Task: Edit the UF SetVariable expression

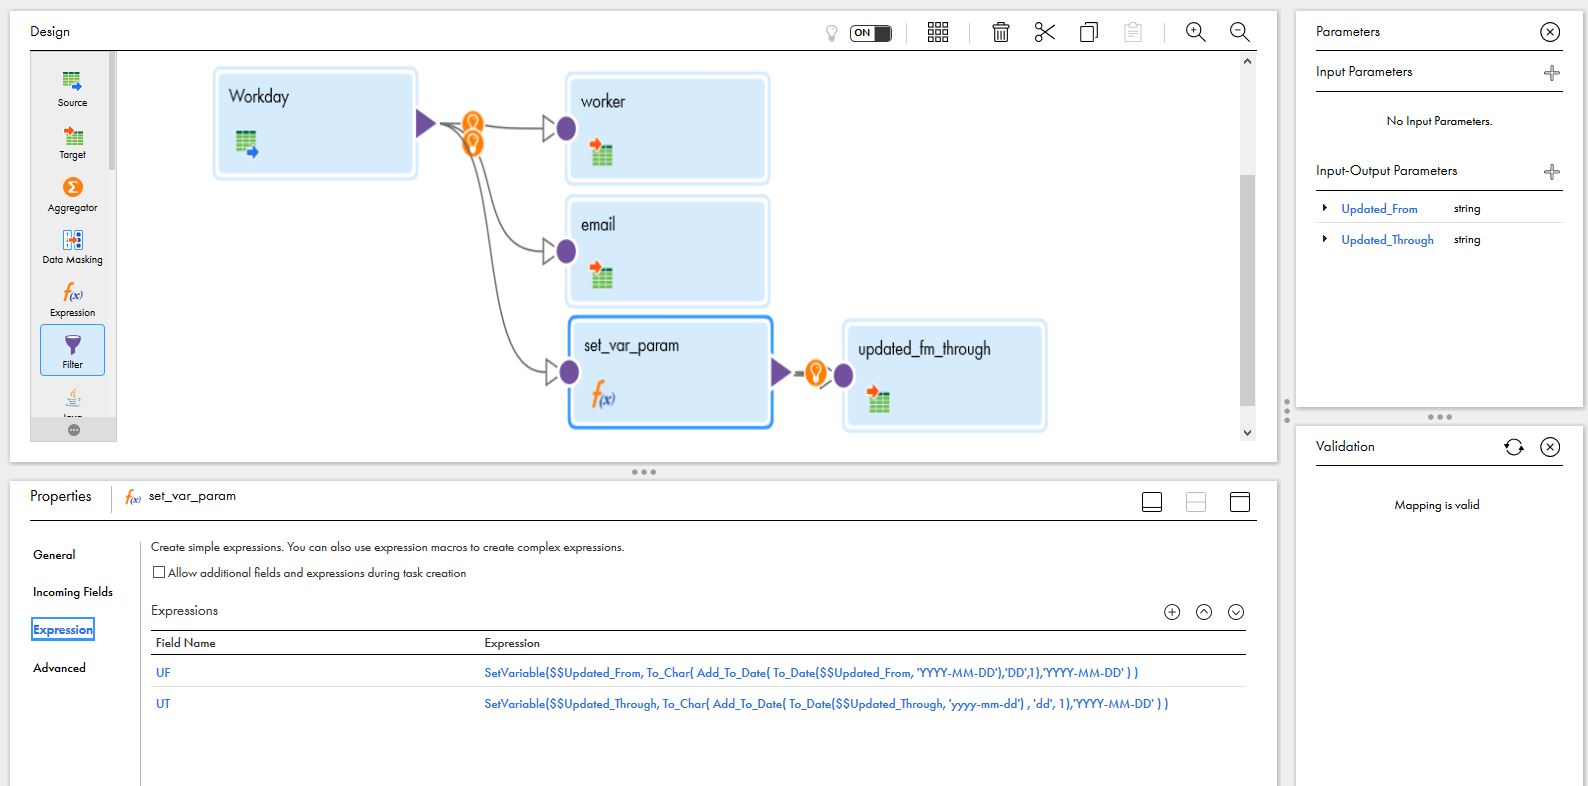Action: point(811,673)
